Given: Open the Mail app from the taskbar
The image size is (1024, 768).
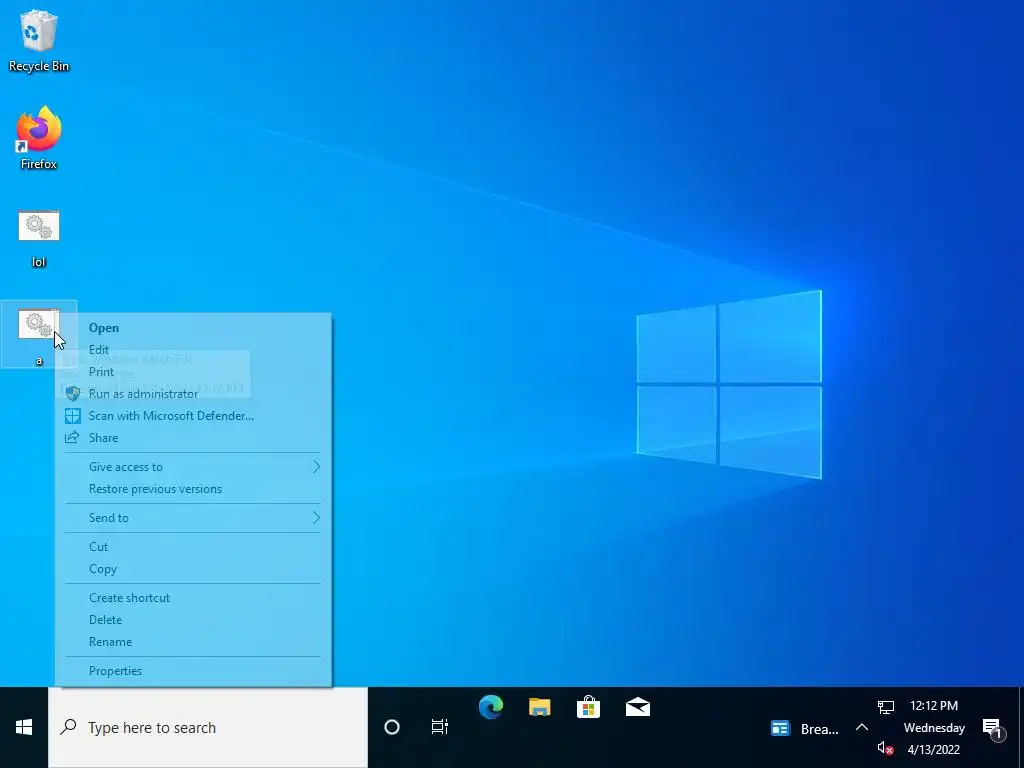Looking at the screenshot, I should coord(638,707).
